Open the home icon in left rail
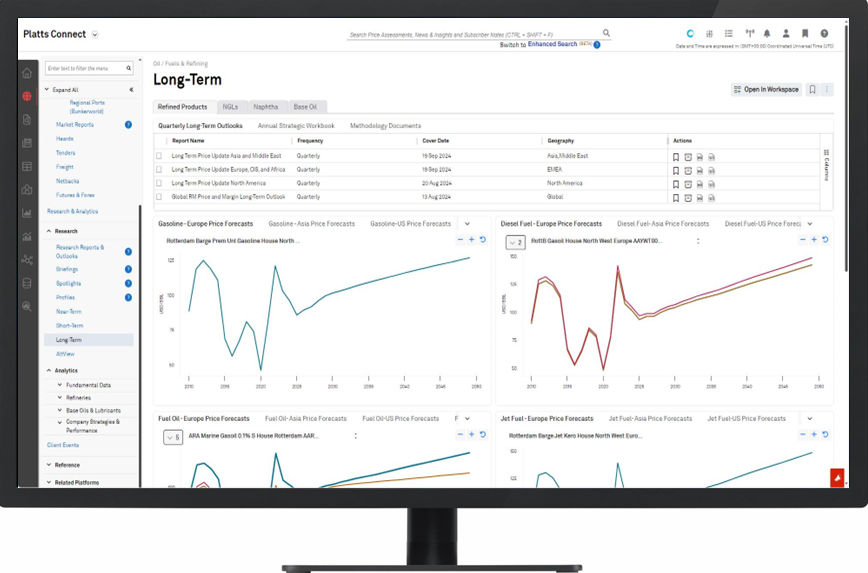The image size is (868, 573). pyautogui.click(x=27, y=73)
